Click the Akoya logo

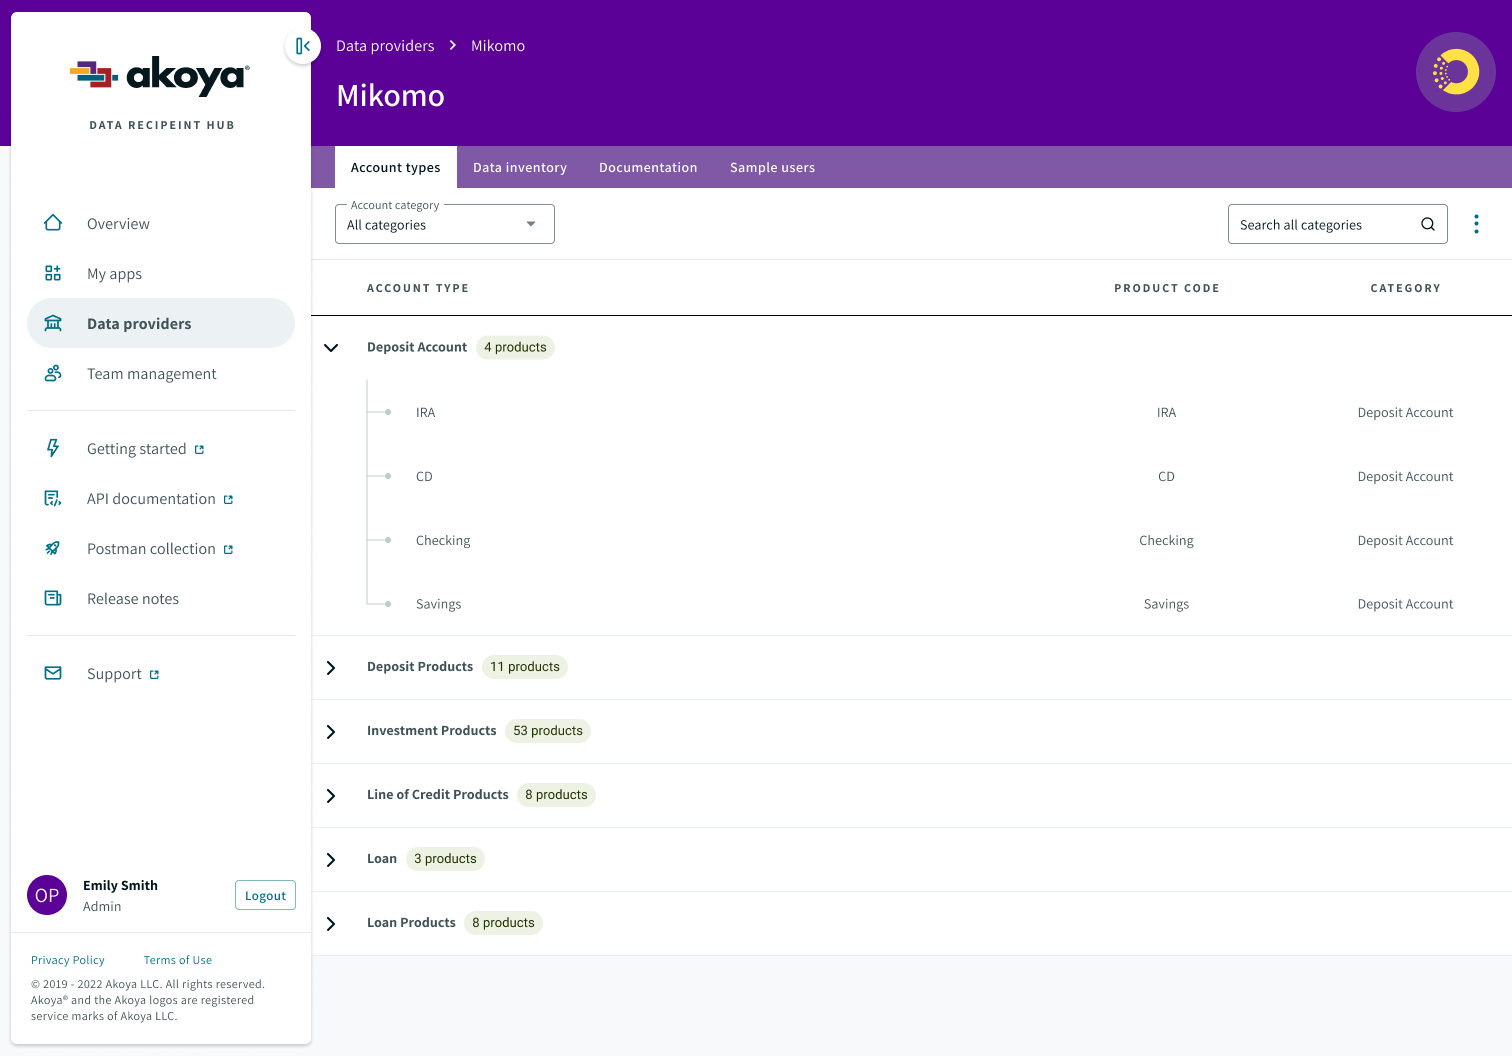[x=160, y=76]
